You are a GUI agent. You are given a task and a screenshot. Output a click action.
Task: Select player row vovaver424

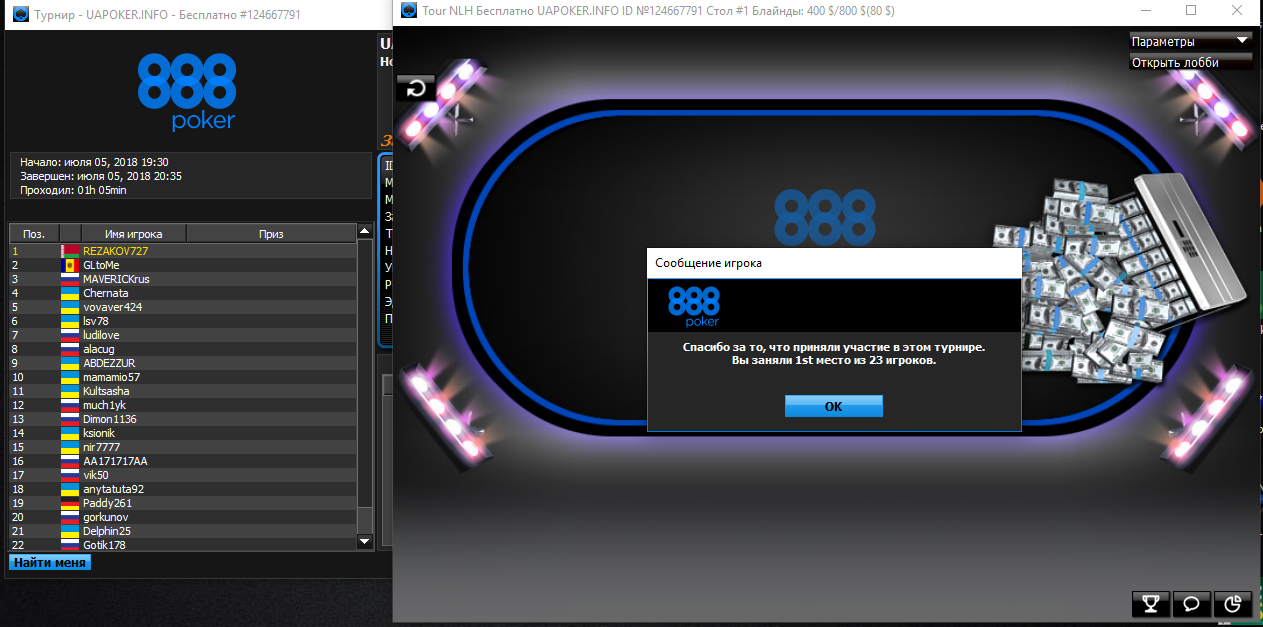tap(183, 307)
